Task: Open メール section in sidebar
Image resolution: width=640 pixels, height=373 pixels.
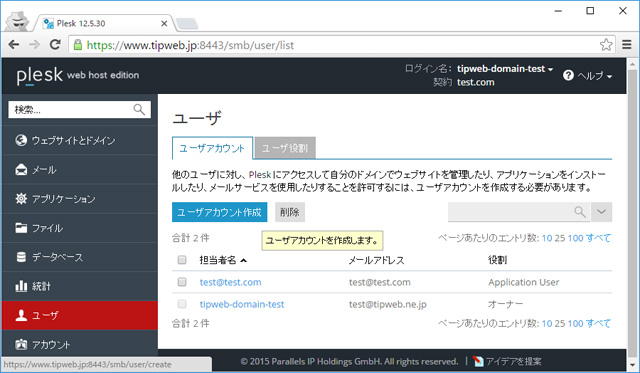Action: [x=80, y=169]
